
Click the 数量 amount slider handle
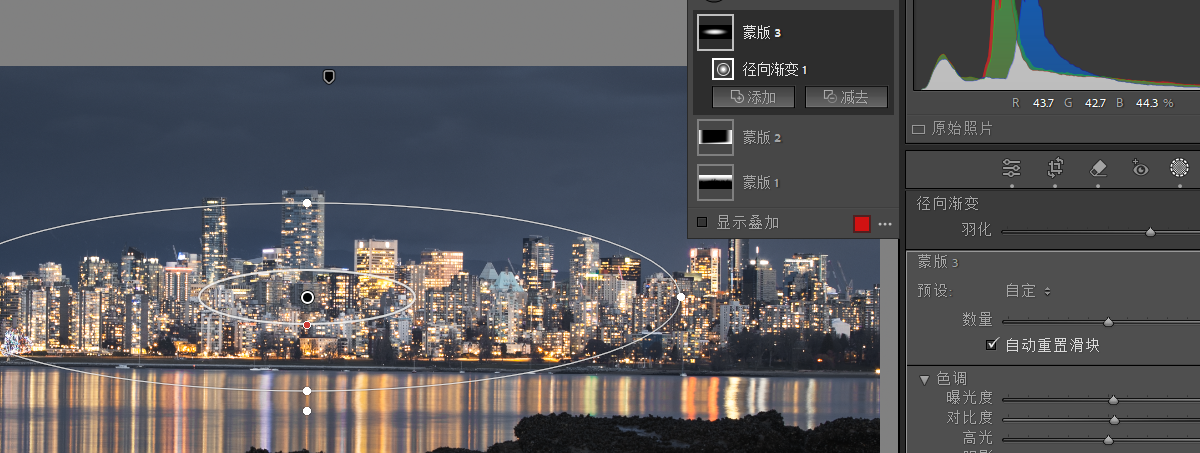click(x=1108, y=321)
